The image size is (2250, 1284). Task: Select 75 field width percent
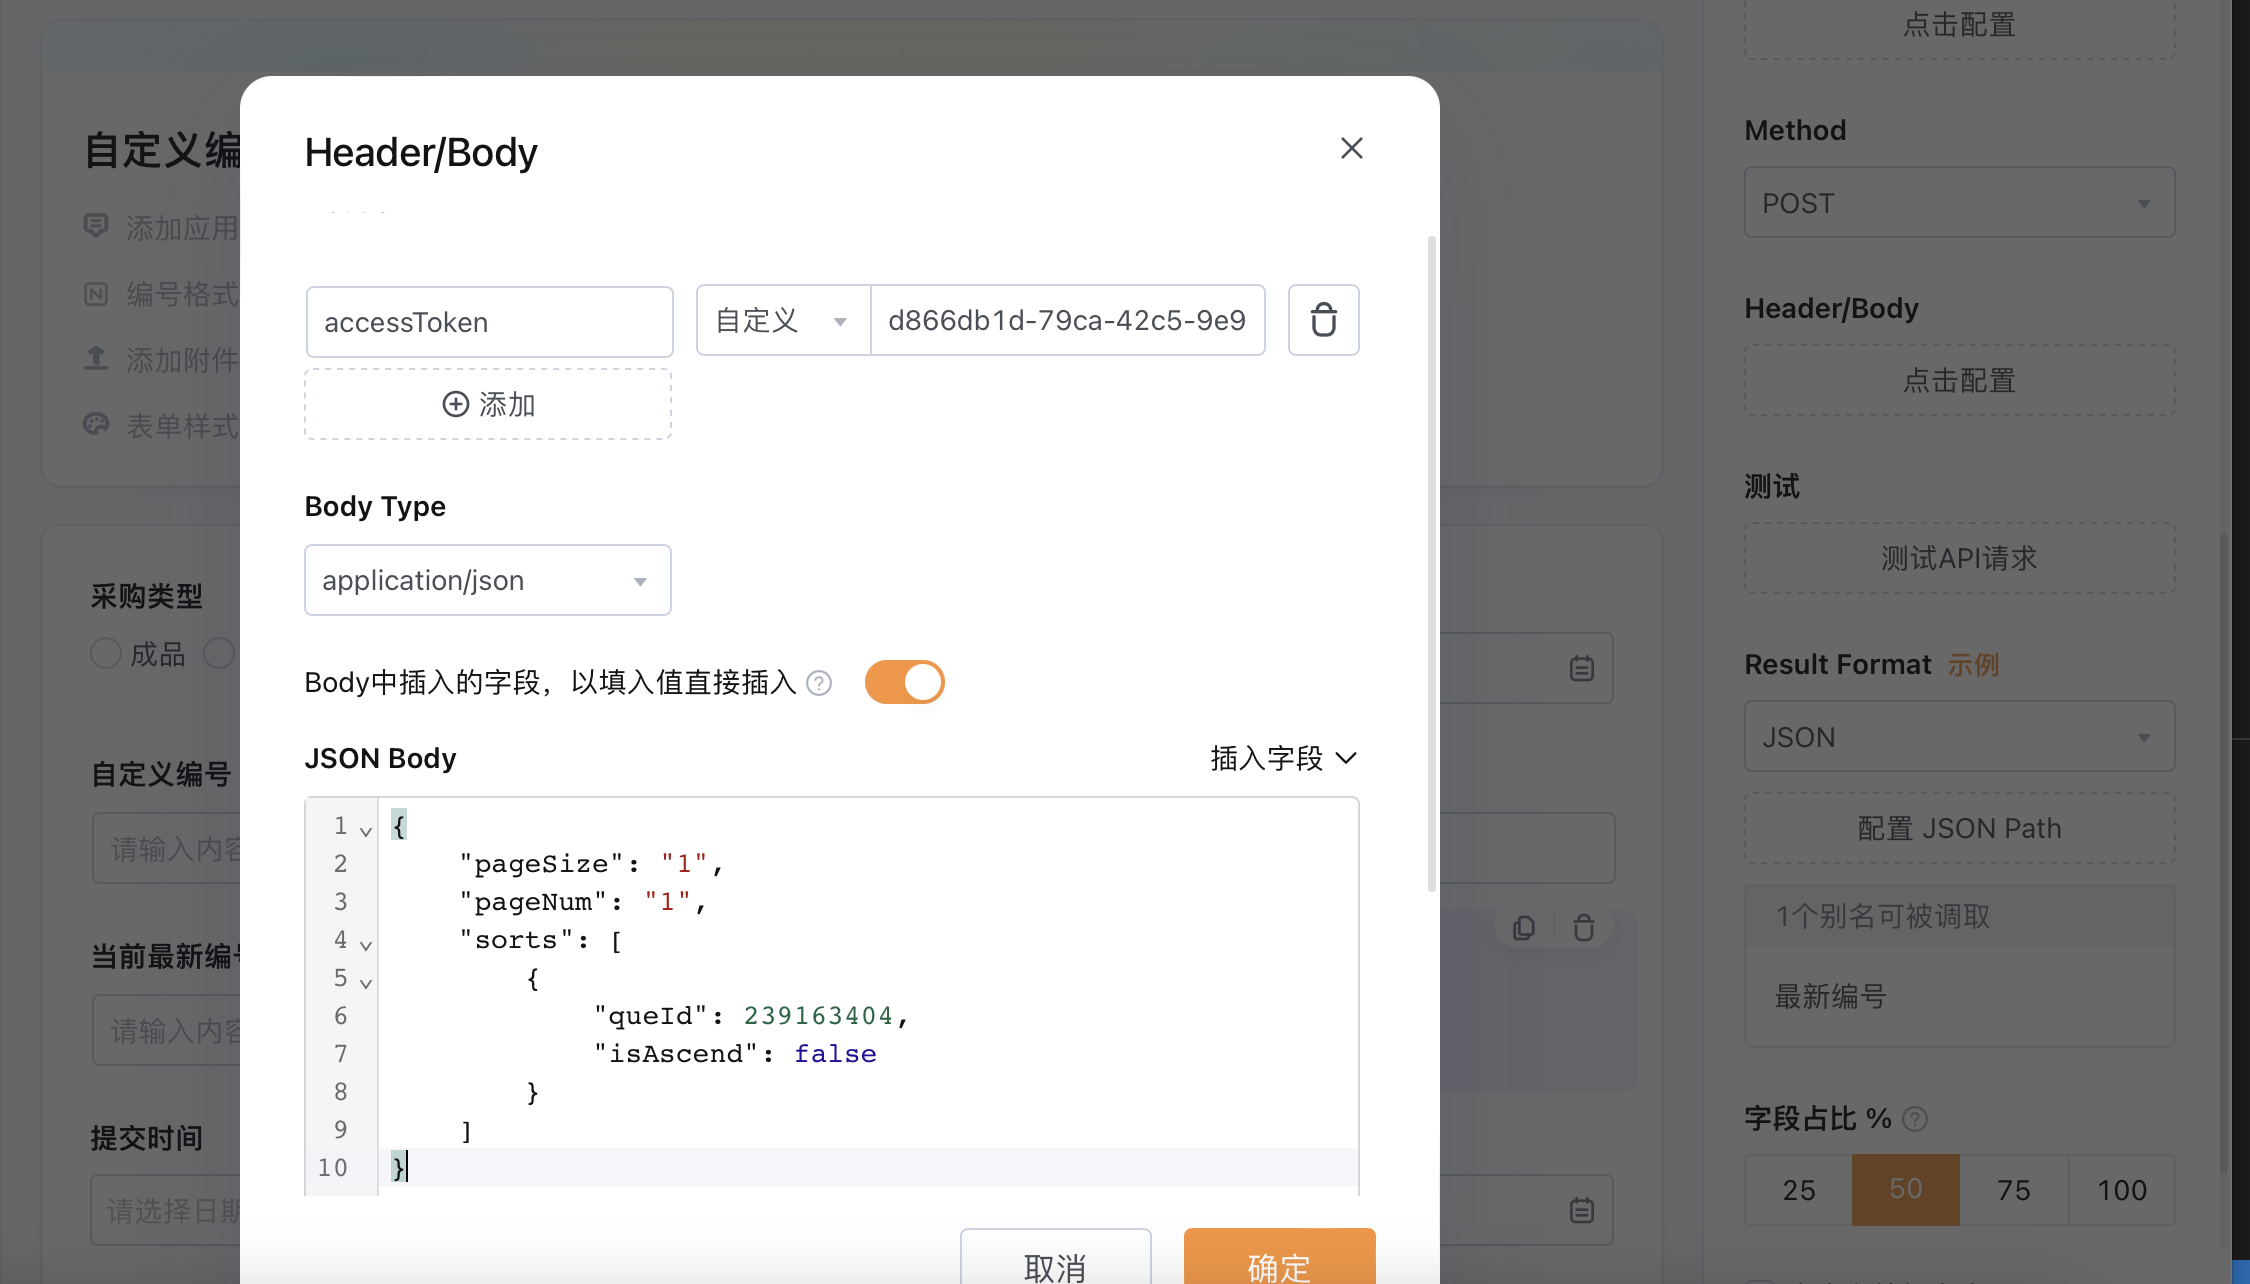tap(2013, 1190)
